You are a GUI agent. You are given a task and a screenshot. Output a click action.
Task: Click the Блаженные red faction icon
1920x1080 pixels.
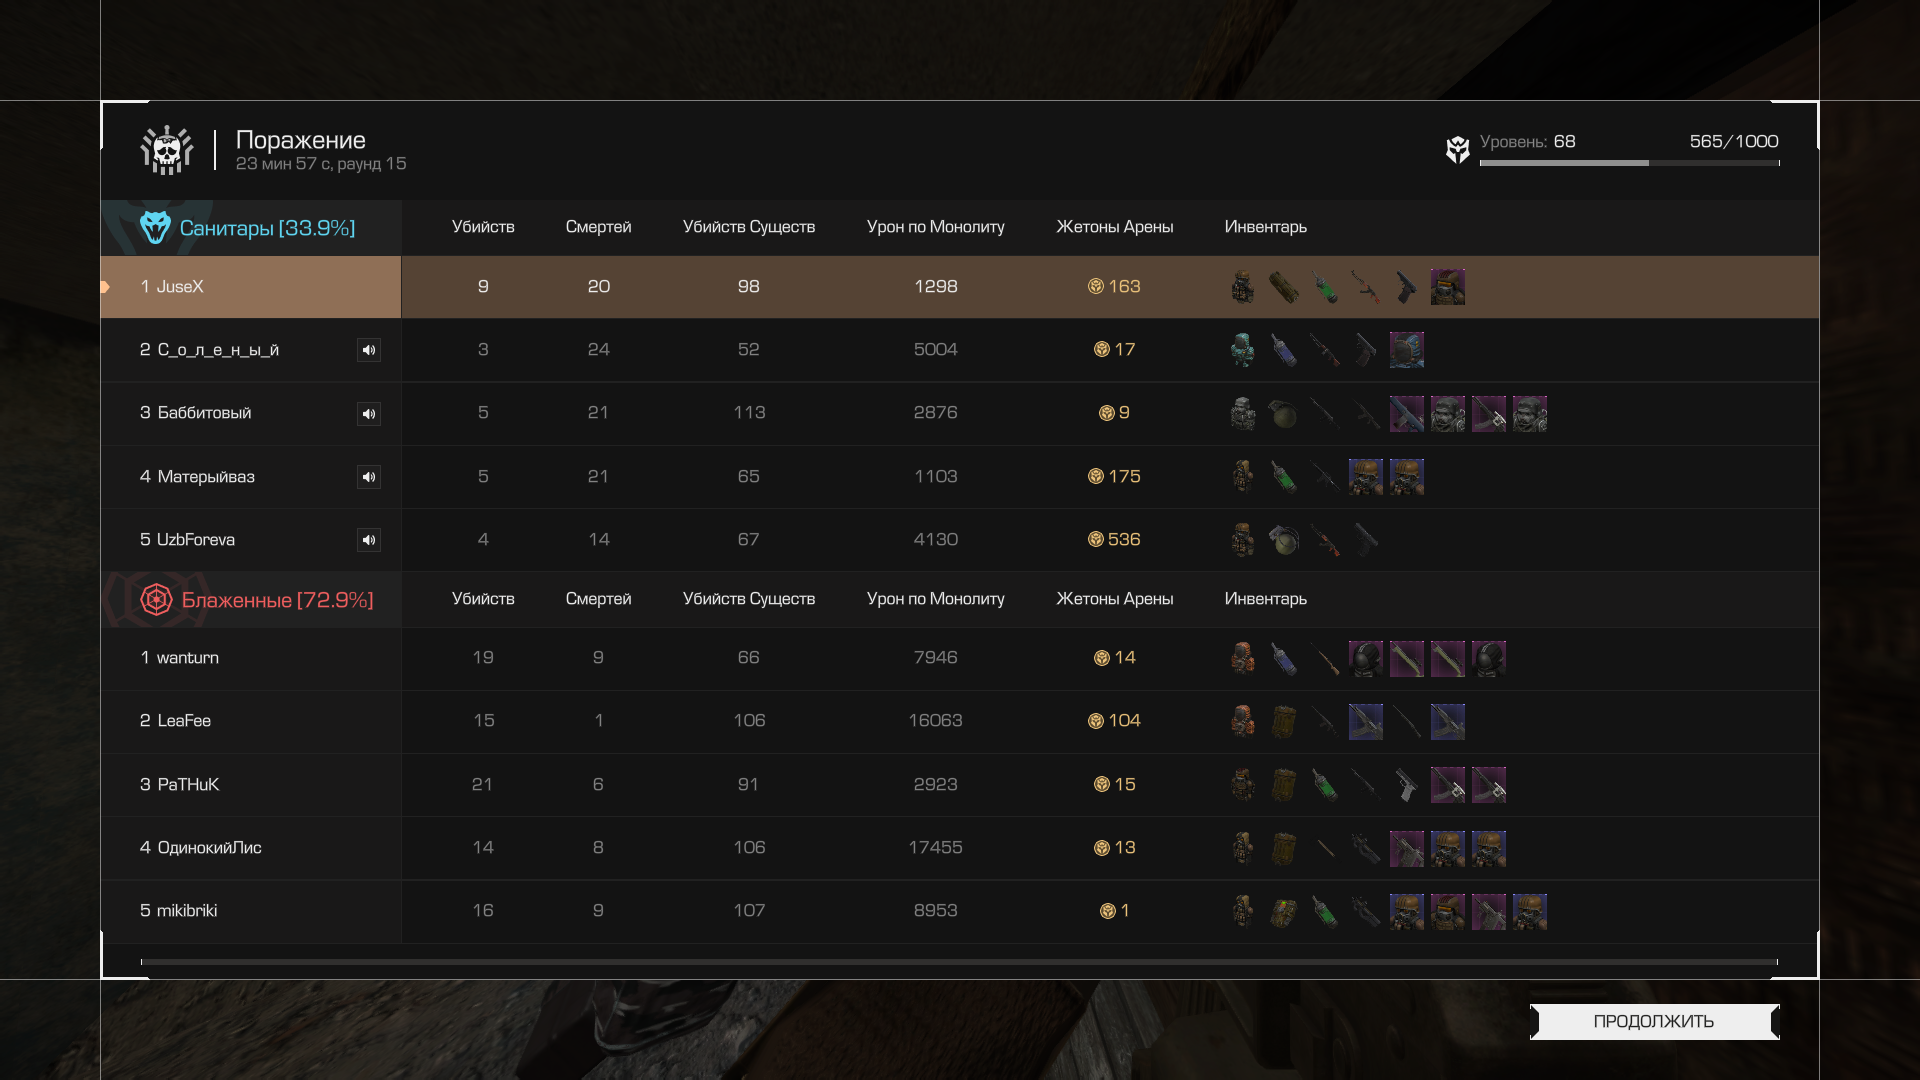point(156,600)
